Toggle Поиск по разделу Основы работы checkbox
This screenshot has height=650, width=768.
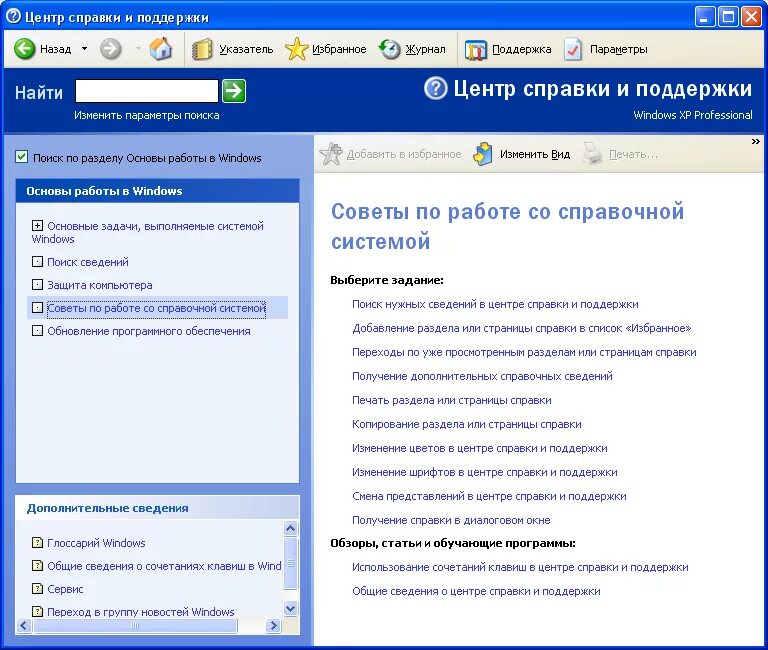(22, 157)
